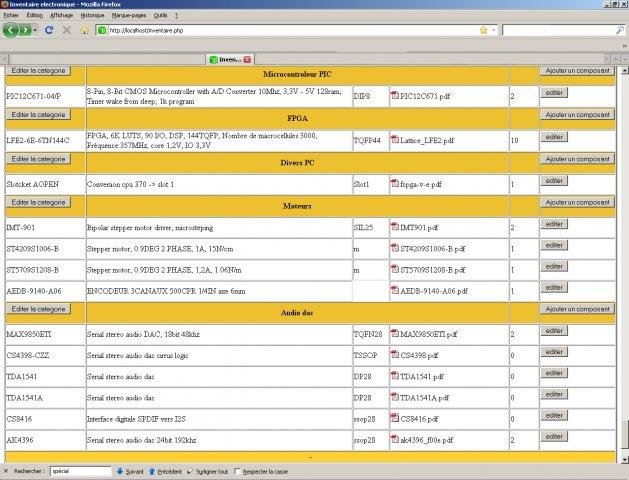The image size is (629, 480).
Task: Open the back/forward history dropdown arrow
Action: tap(35, 30)
